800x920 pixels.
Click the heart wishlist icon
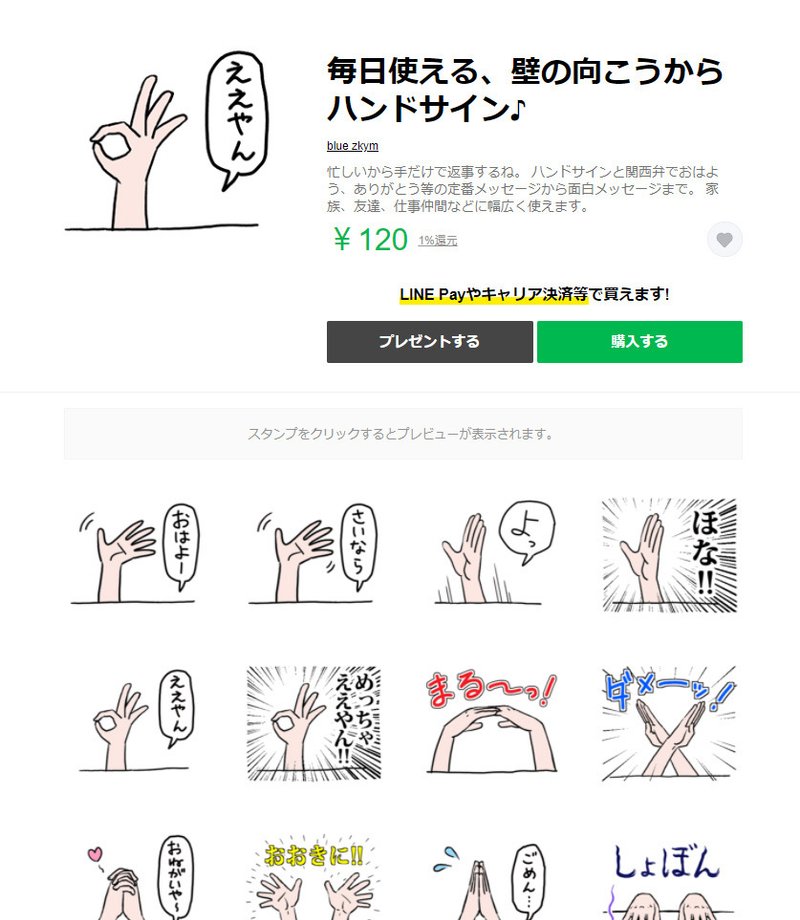pyautogui.click(x=724, y=239)
